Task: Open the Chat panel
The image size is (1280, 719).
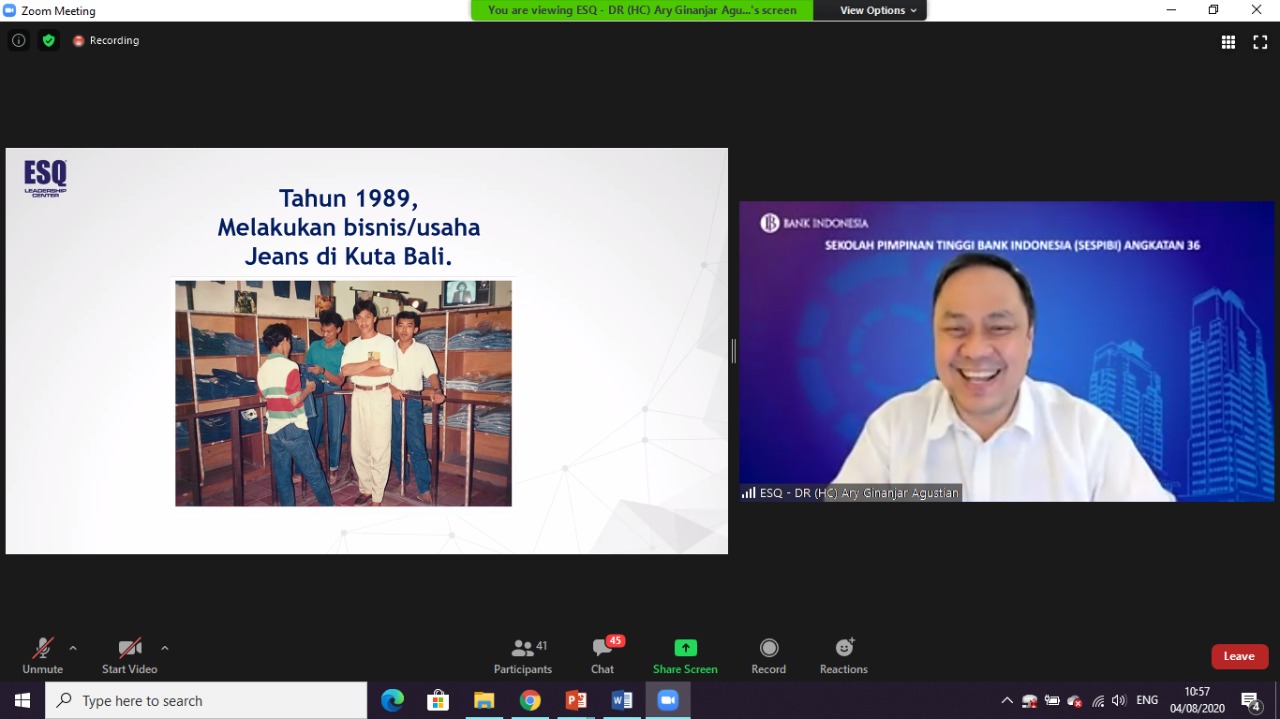Action: (x=602, y=656)
